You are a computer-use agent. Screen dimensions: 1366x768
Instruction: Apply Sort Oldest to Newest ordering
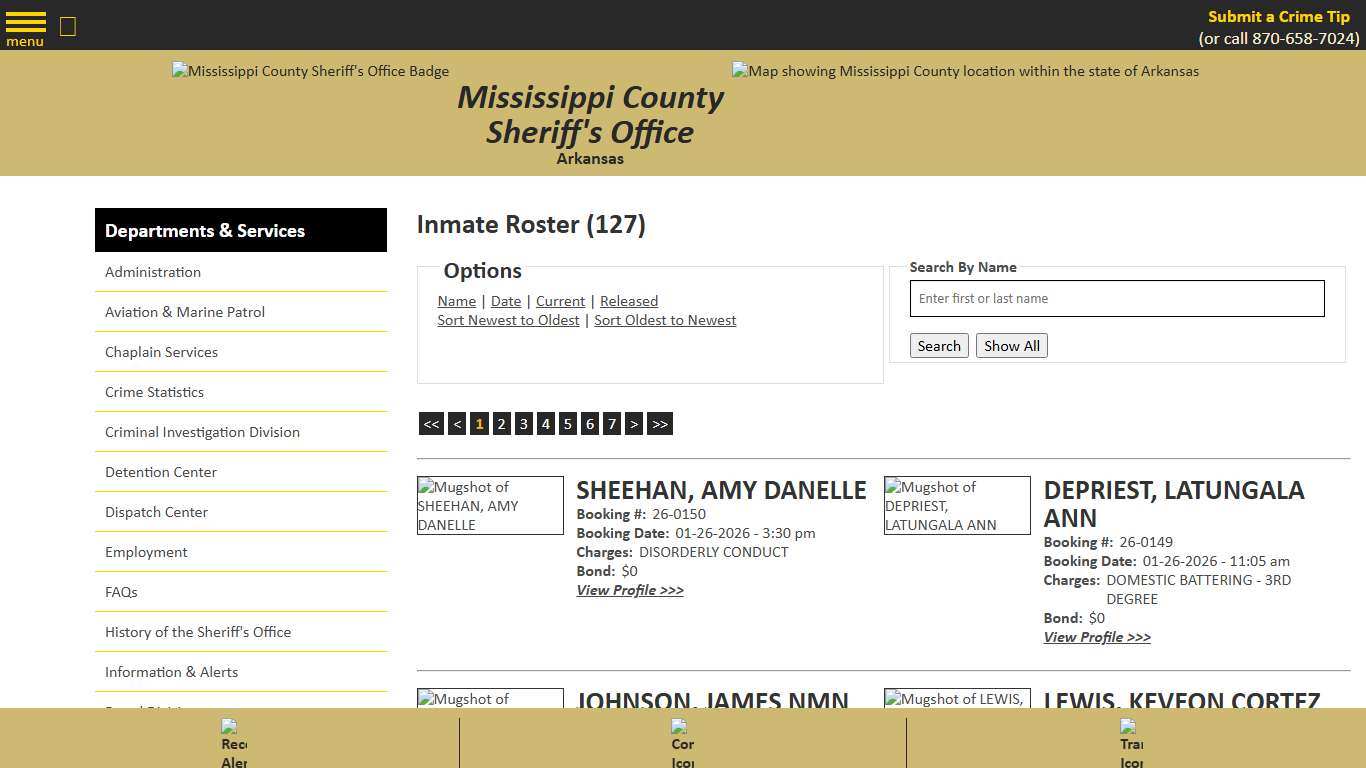pyautogui.click(x=665, y=319)
